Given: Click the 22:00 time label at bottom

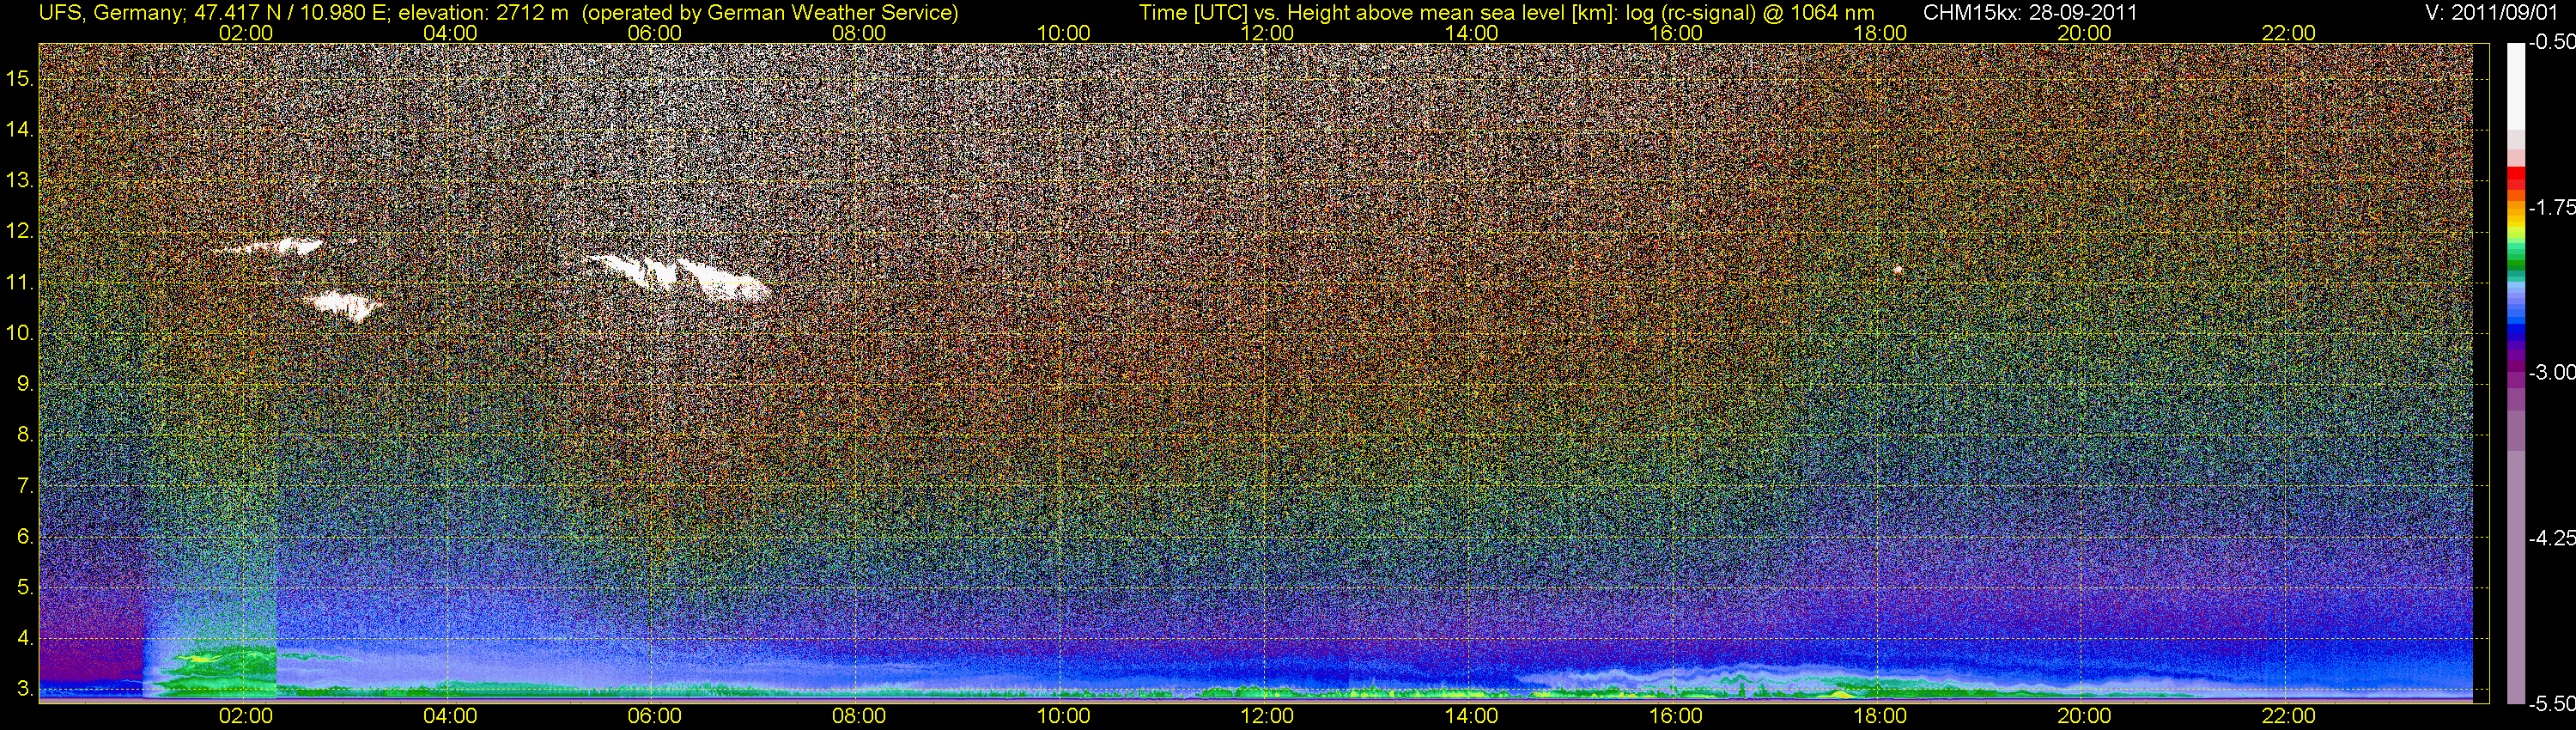Looking at the screenshot, I should [x=2288, y=716].
